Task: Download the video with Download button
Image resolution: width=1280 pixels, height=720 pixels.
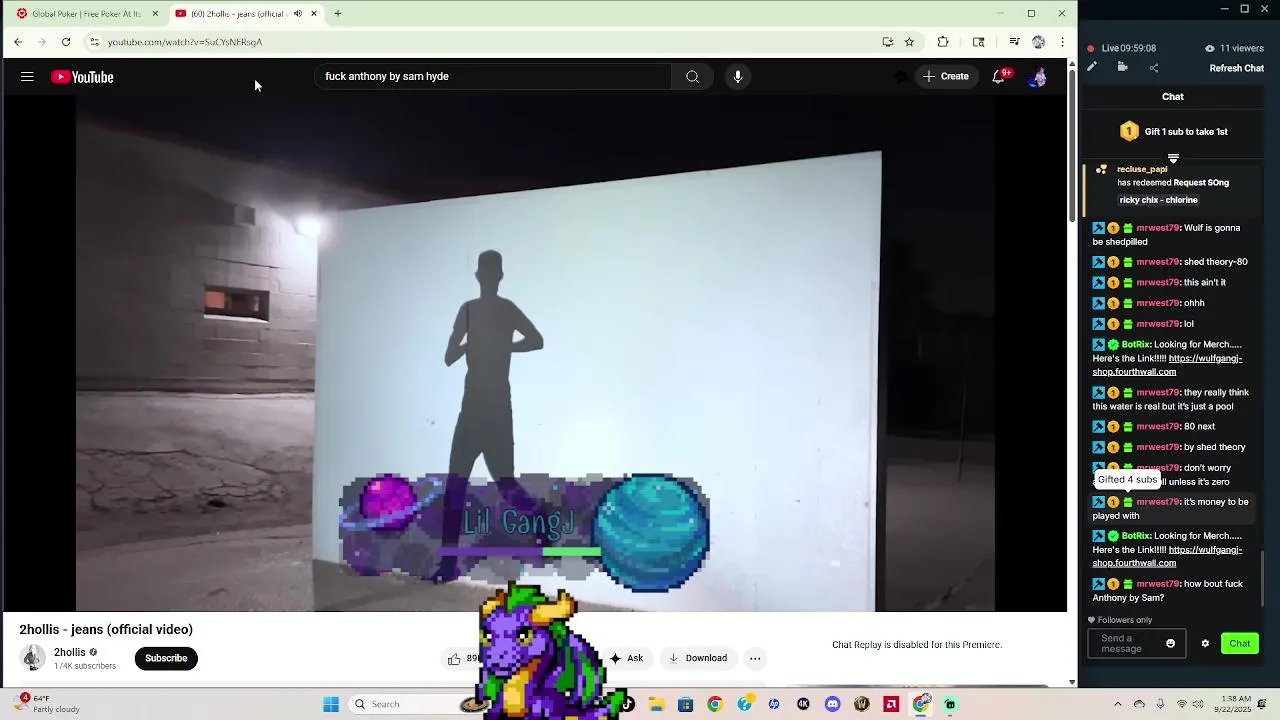Action: [x=698, y=658]
